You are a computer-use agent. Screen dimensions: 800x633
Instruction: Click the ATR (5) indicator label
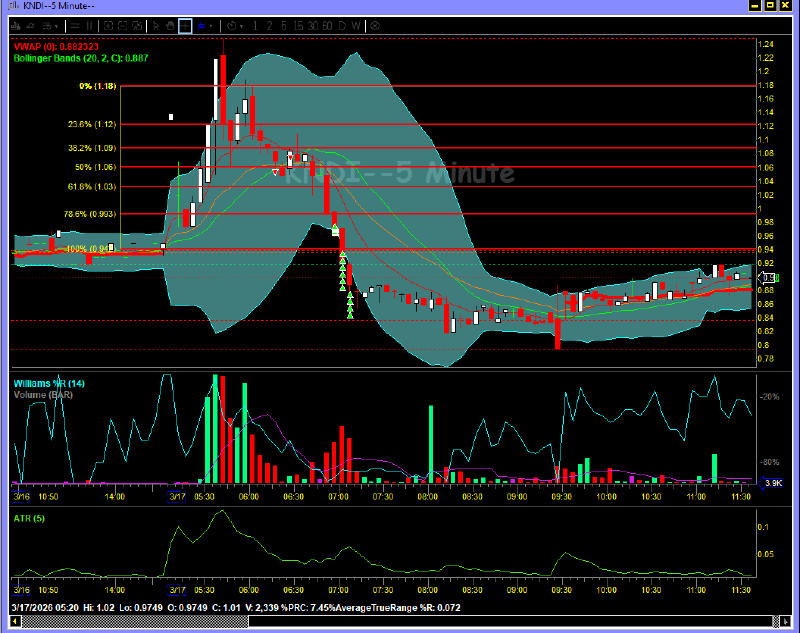(x=29, y=518)
